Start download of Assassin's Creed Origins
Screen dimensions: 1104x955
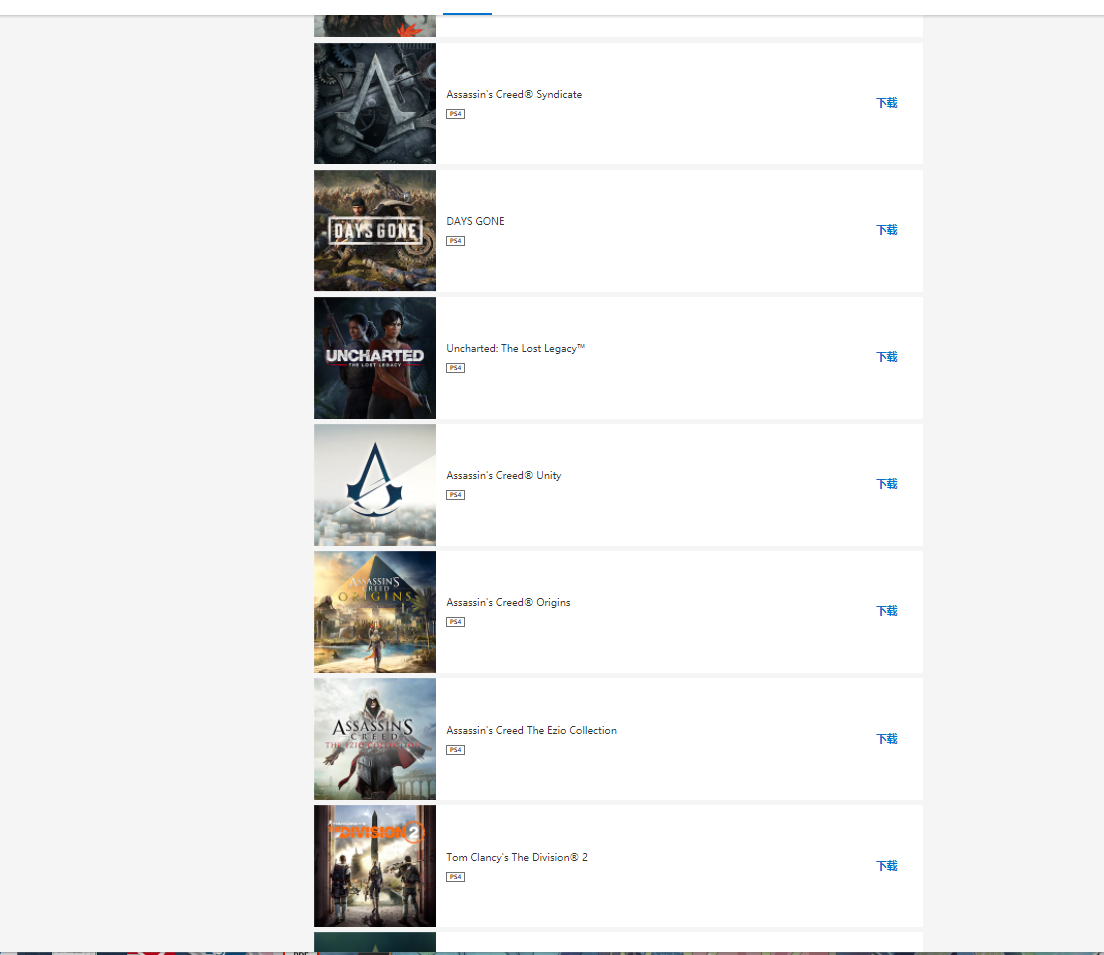coord(887,611)
